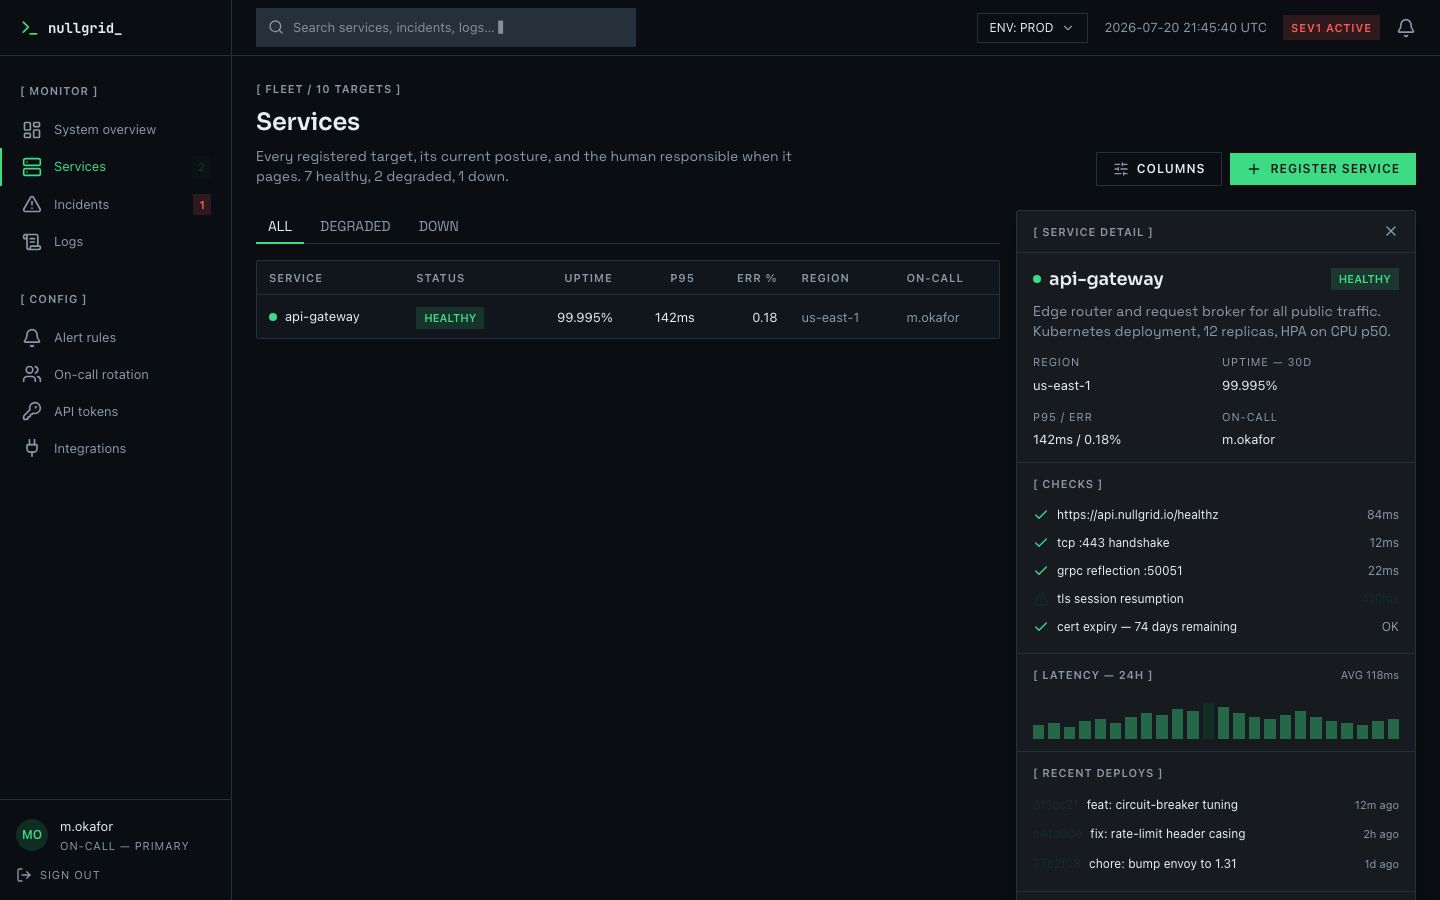This screenshot has width=1440, height=900.
Task: Sort by the P95 column header
Action: coord(682,278)
